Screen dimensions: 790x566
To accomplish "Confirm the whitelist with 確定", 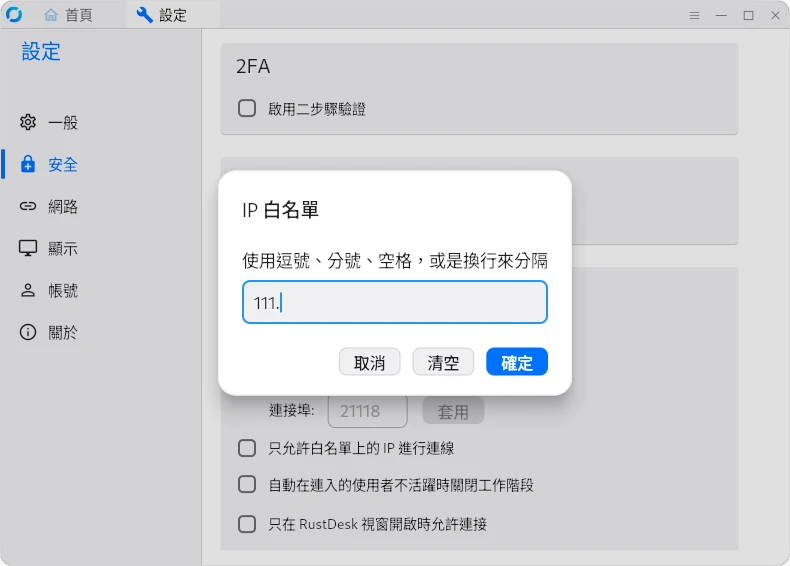I will tap(517, 362).
